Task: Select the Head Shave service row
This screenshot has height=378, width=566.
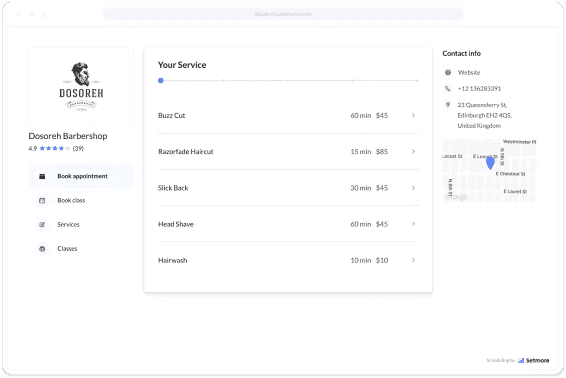Action: [288, 224]
